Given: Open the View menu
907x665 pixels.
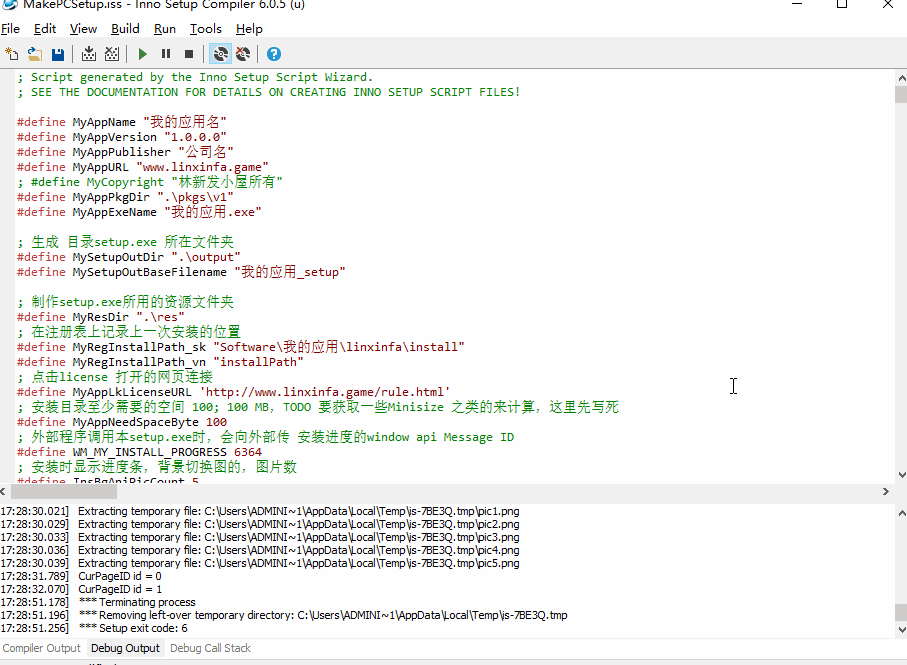Looking at the screenshot, I should tap(83, 29).
